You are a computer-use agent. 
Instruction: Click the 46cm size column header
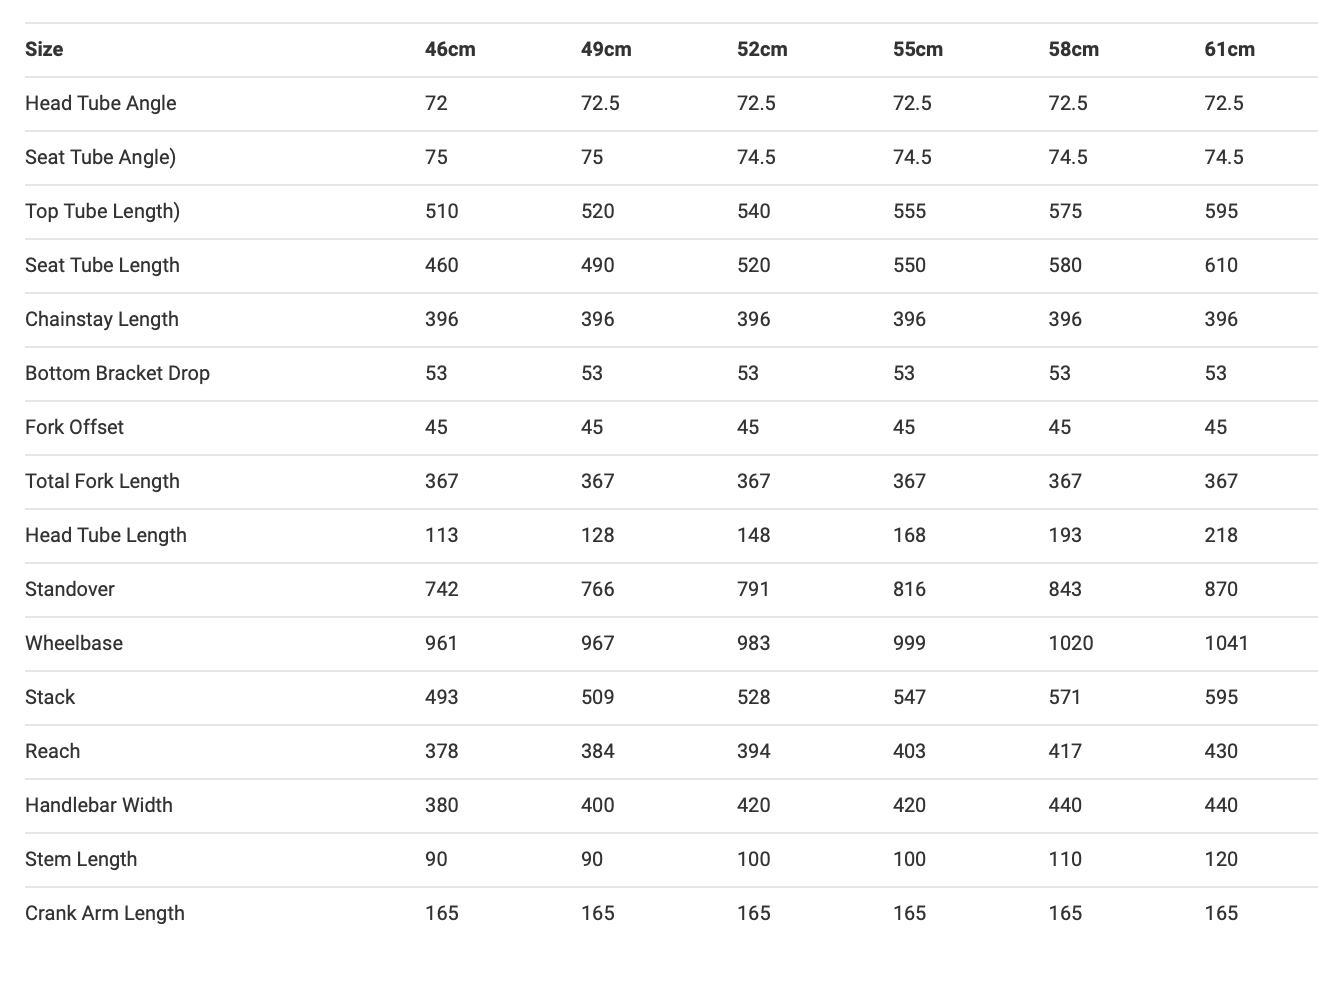(x=450, y=50)
